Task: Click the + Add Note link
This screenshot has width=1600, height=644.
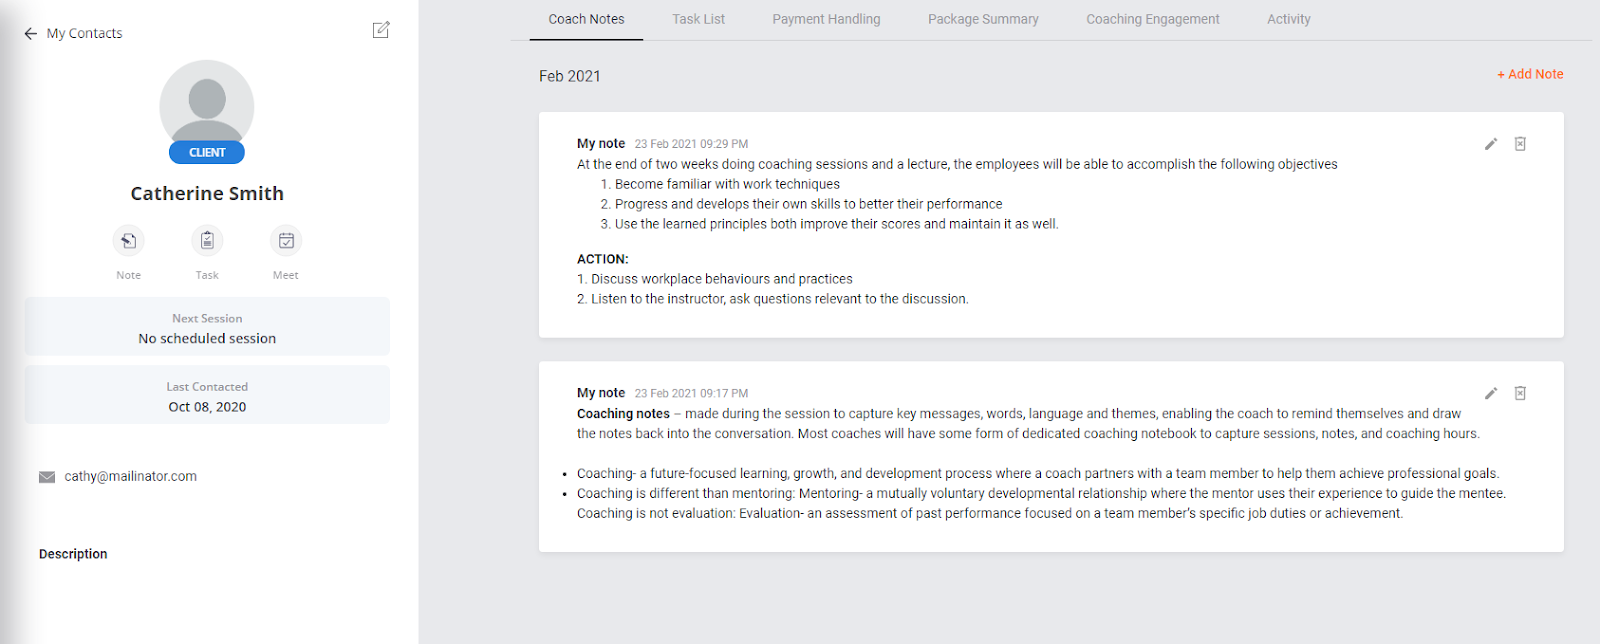Action: coord(1530,74)
